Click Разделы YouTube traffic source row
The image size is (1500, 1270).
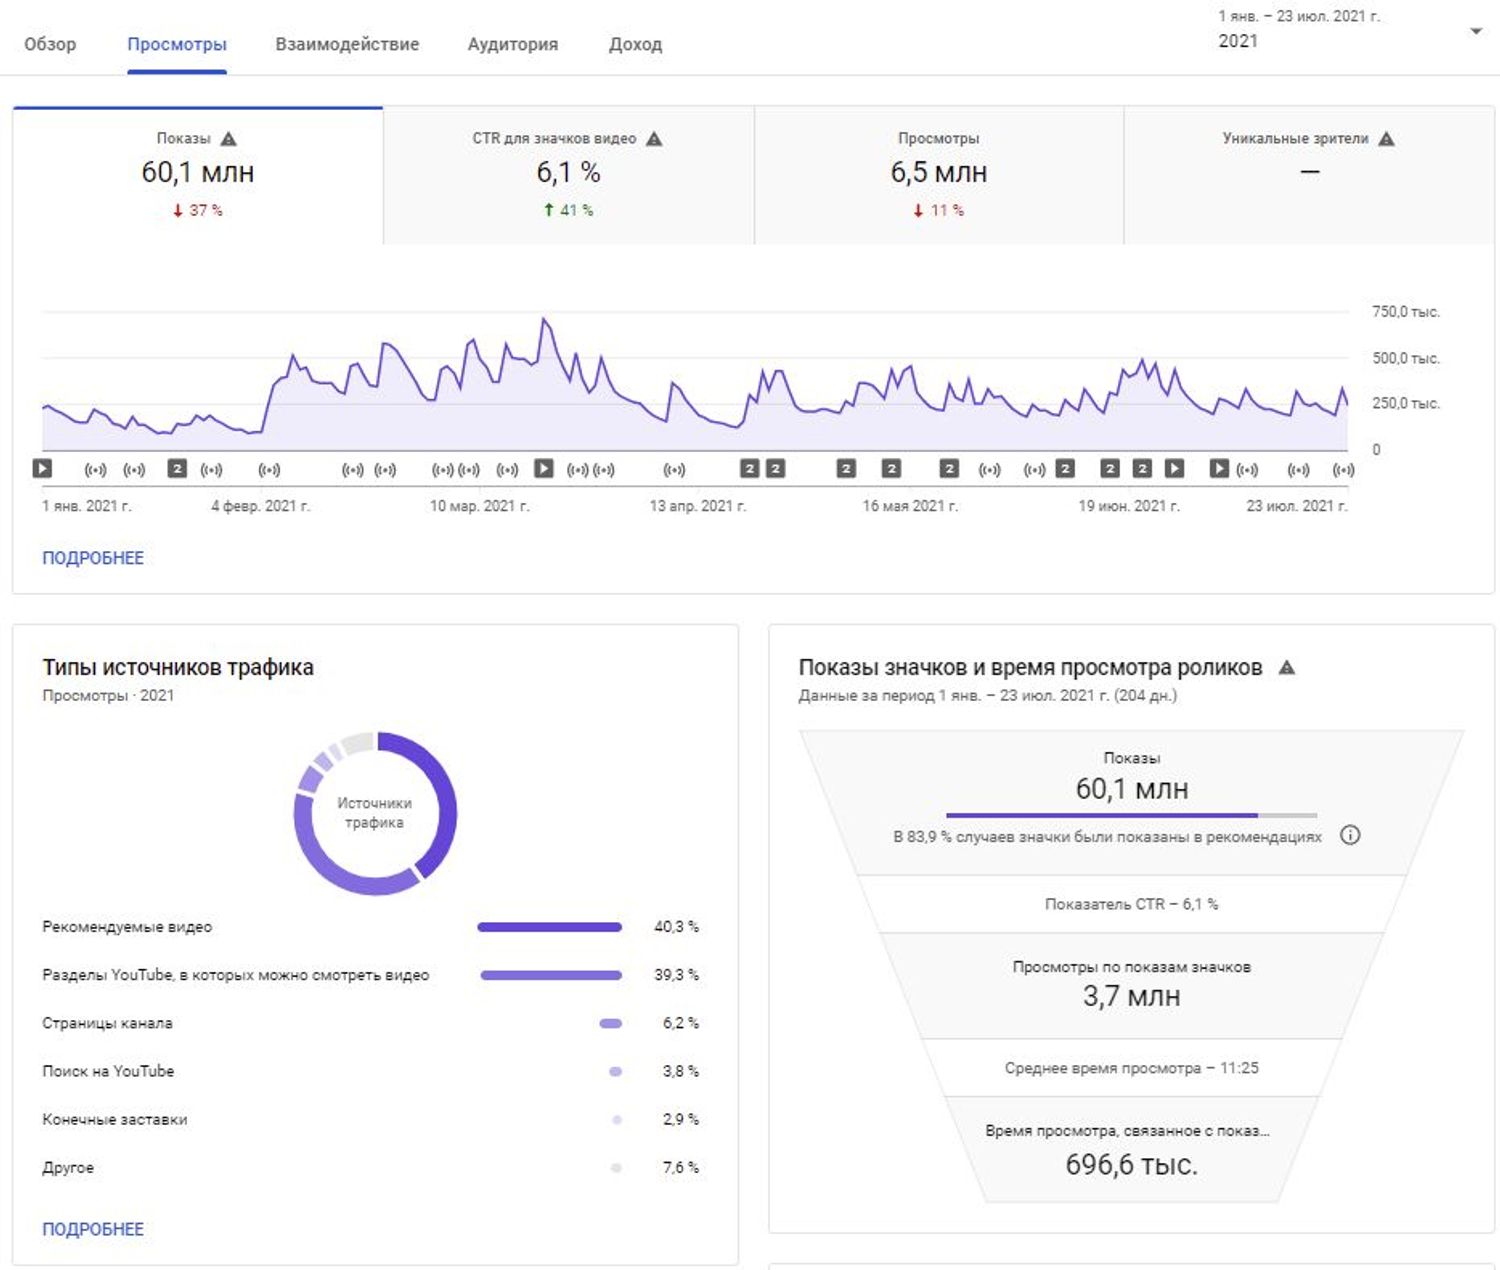click(x=371, y=975)
